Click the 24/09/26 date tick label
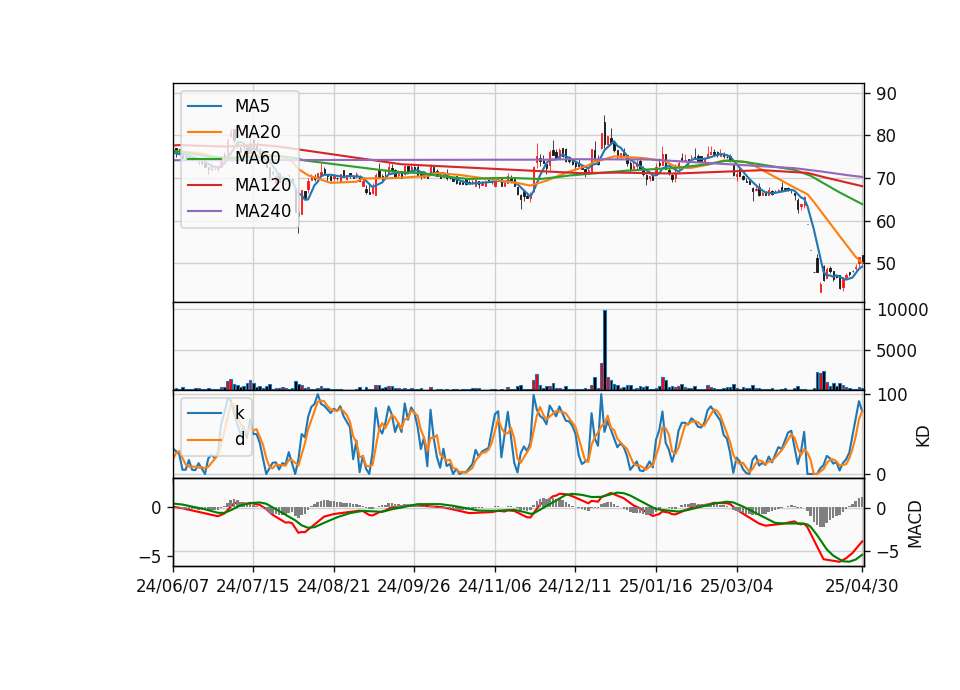 click(x=413, y=586)
